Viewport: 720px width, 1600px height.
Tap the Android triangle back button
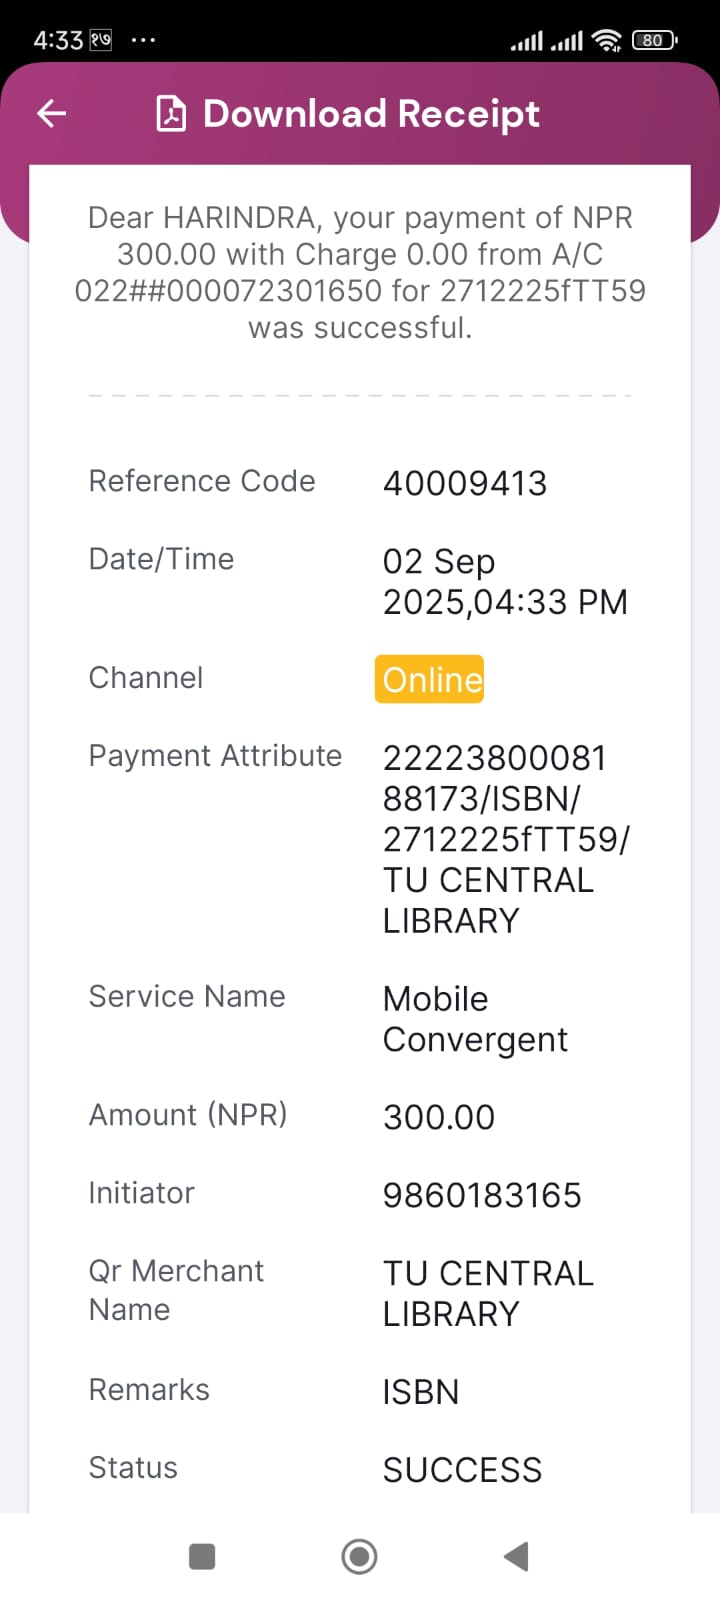pyautogui.click(x=516, y=1556)
